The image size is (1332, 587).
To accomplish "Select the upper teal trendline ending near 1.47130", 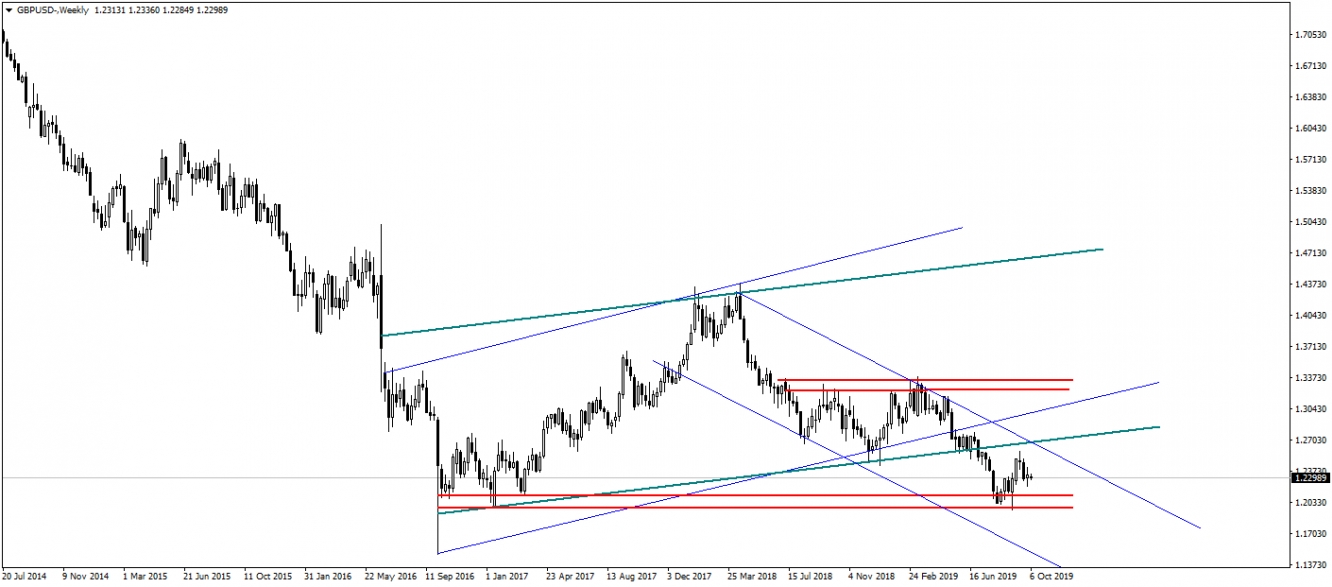I will [x=740, y=292].
